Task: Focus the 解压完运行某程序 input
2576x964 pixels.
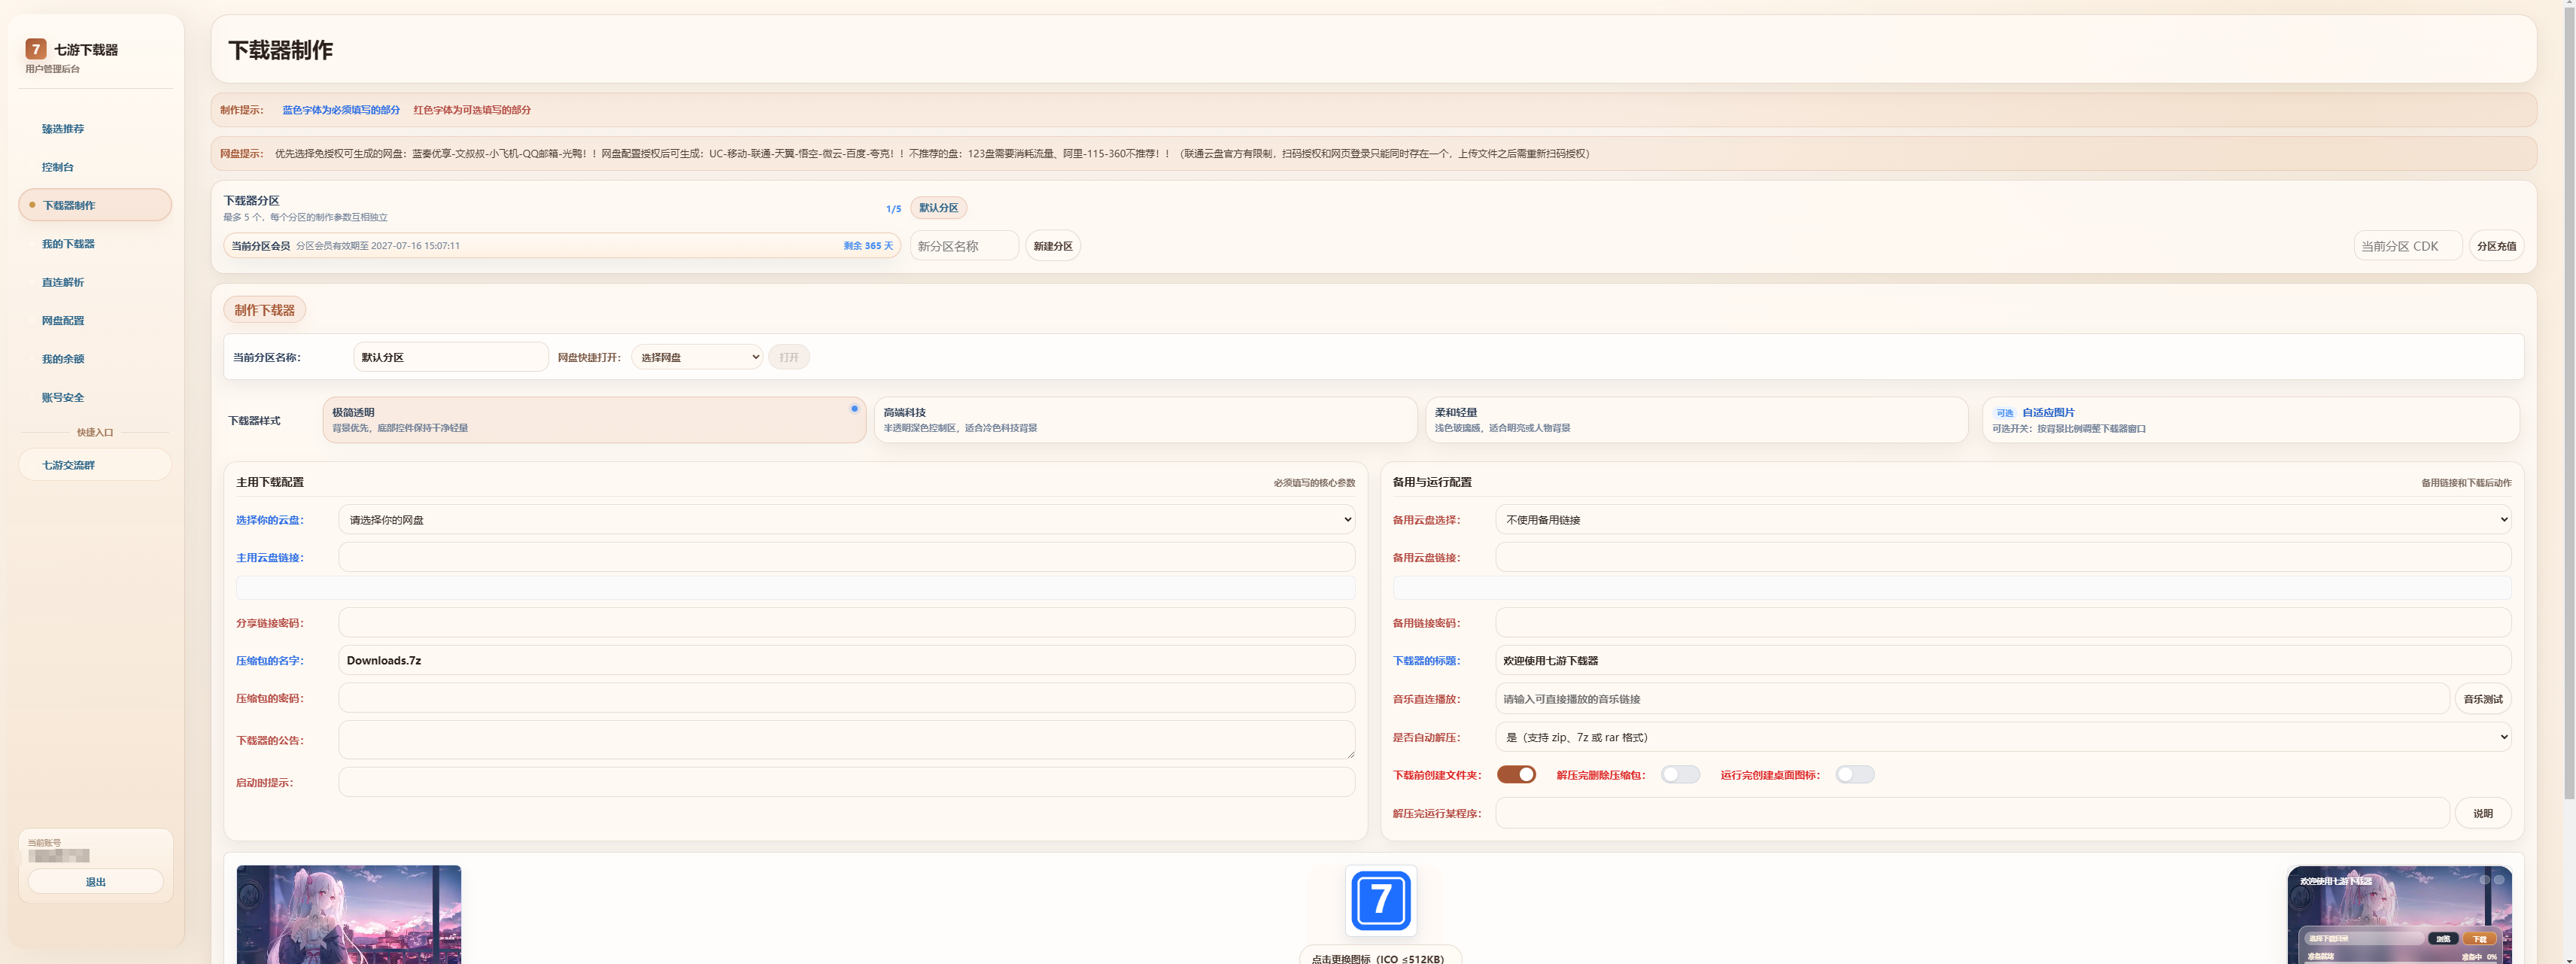Action: pyautogui.click(x=1972, y=813)
